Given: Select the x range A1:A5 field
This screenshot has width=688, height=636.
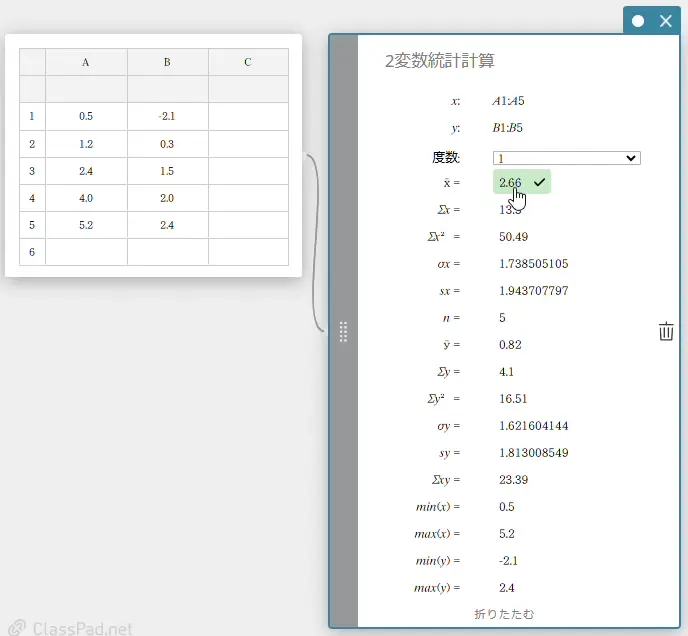Looking at the screenshot, I should point(508,101).
